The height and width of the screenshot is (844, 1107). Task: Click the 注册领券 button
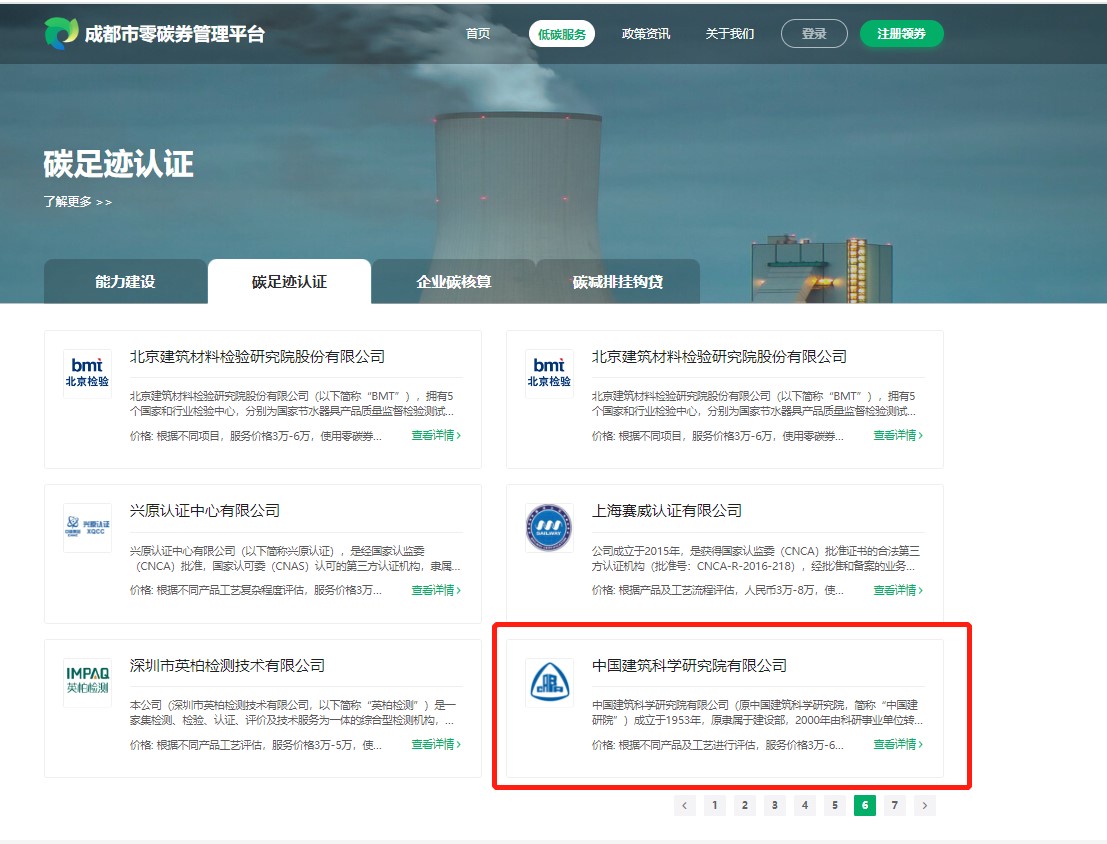point(901,34)
